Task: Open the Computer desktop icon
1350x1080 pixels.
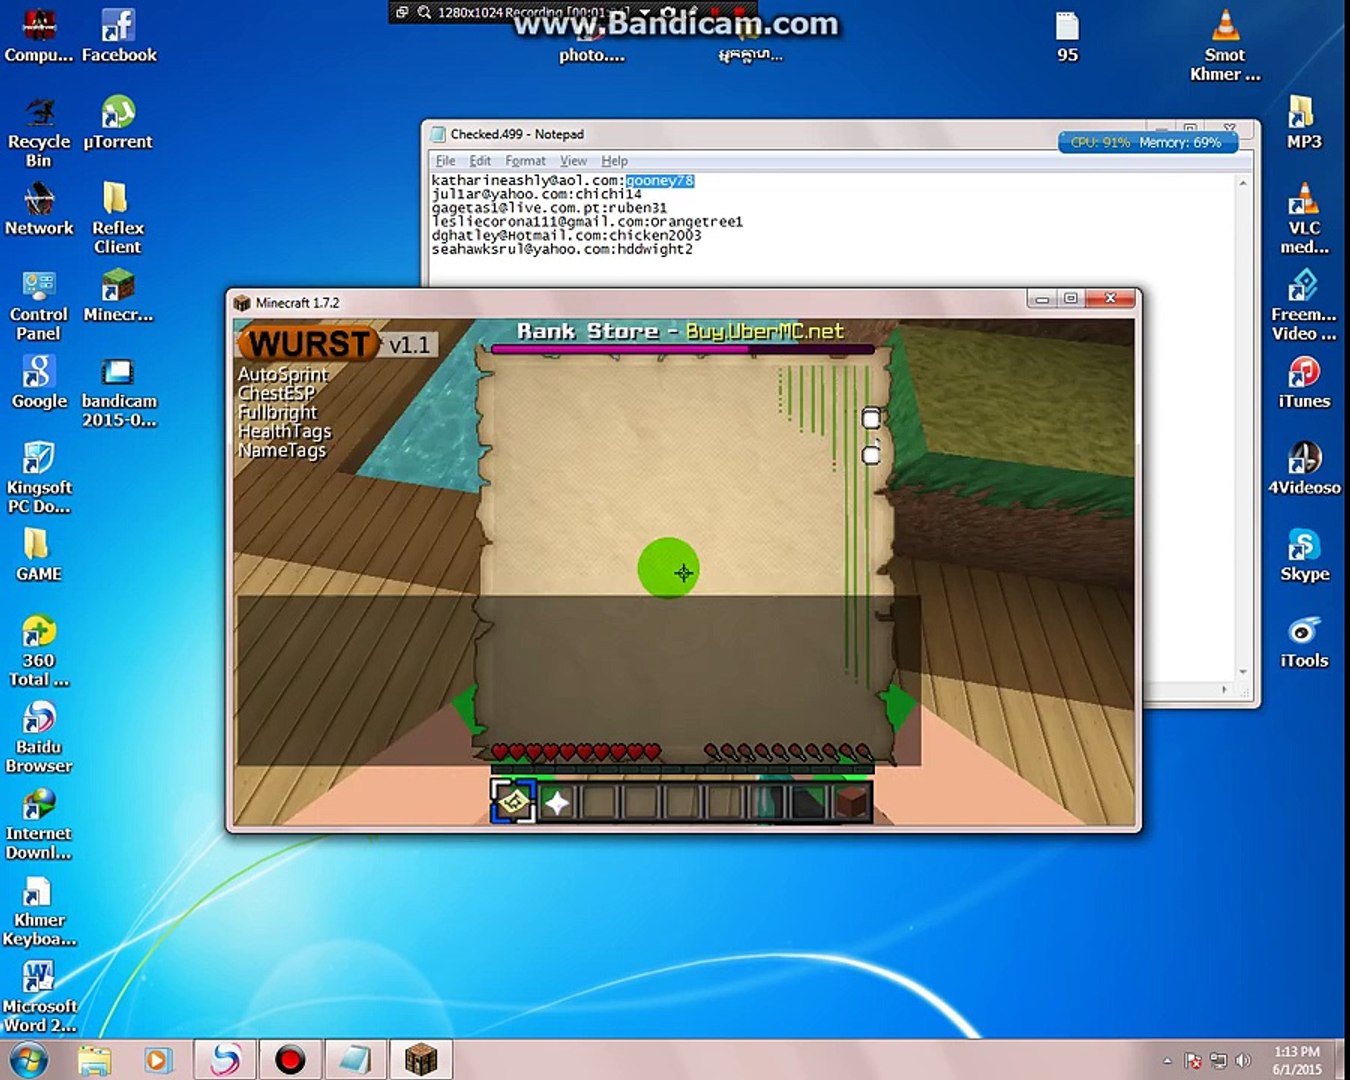Action: (39, 35)
